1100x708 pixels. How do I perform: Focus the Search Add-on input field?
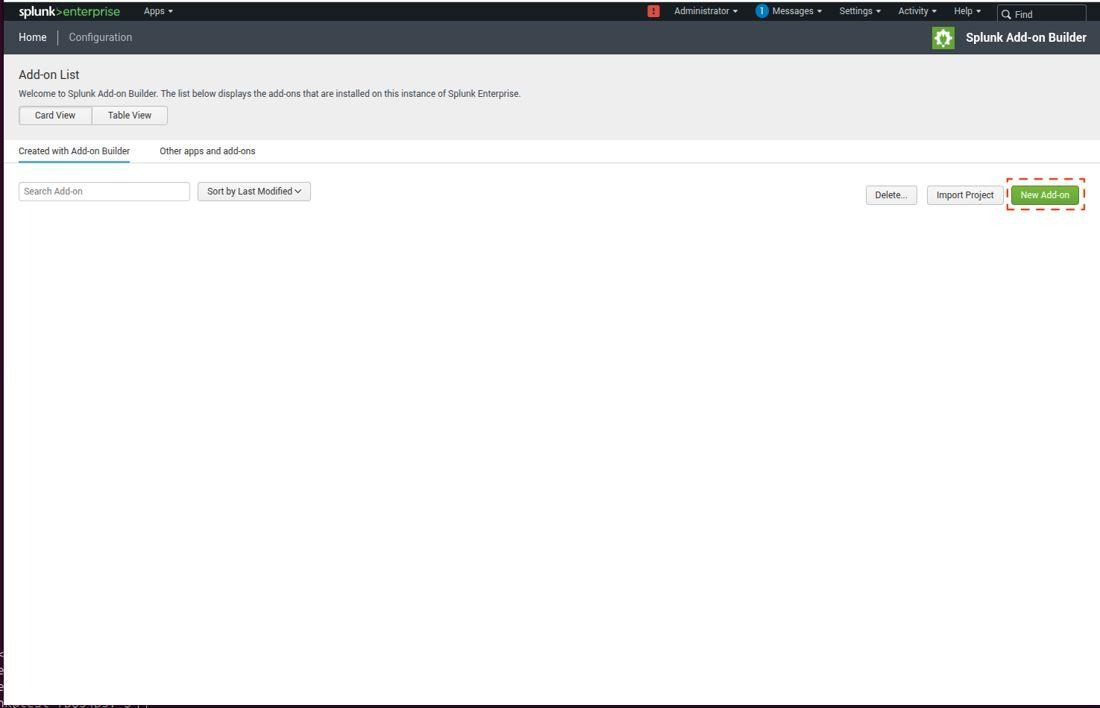104,192
